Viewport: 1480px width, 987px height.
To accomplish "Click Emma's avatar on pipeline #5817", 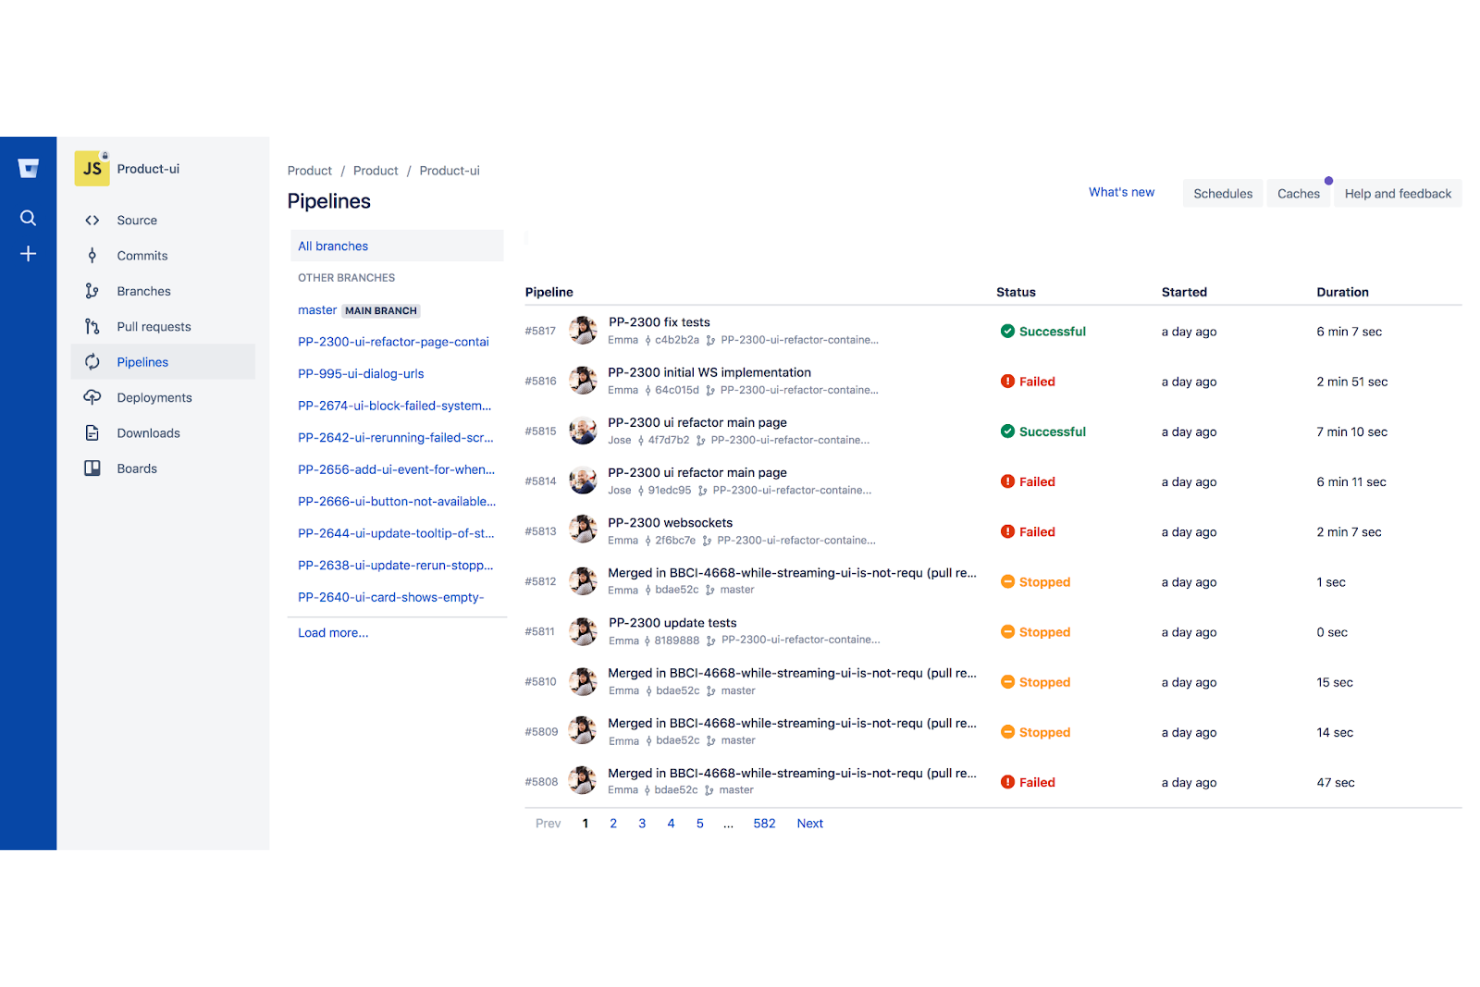I will click(x=583, y=330).
